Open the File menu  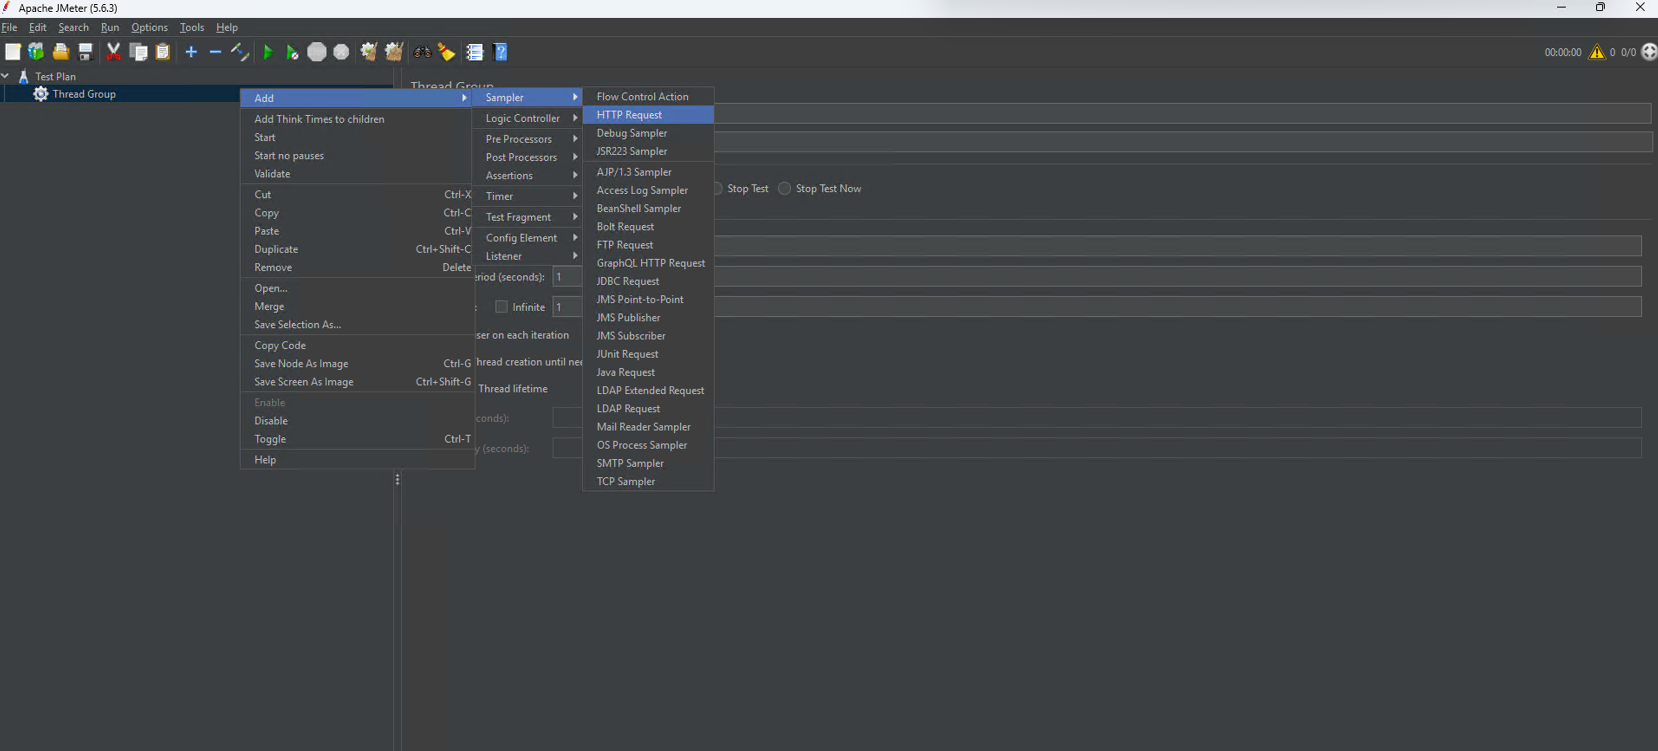pyautogui.click(x=10, y=28)
